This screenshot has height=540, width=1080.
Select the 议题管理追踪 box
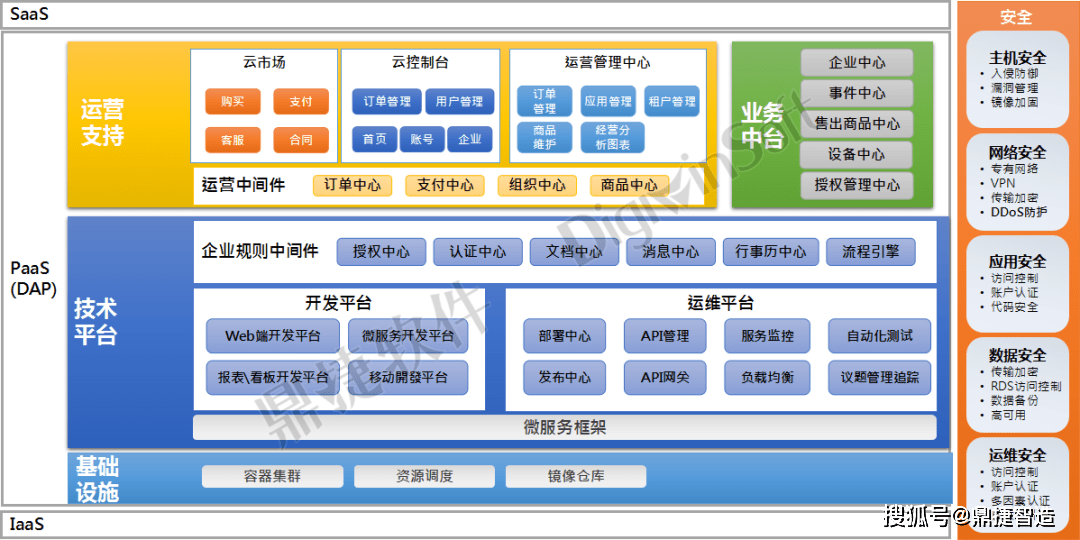pos(880,377)
